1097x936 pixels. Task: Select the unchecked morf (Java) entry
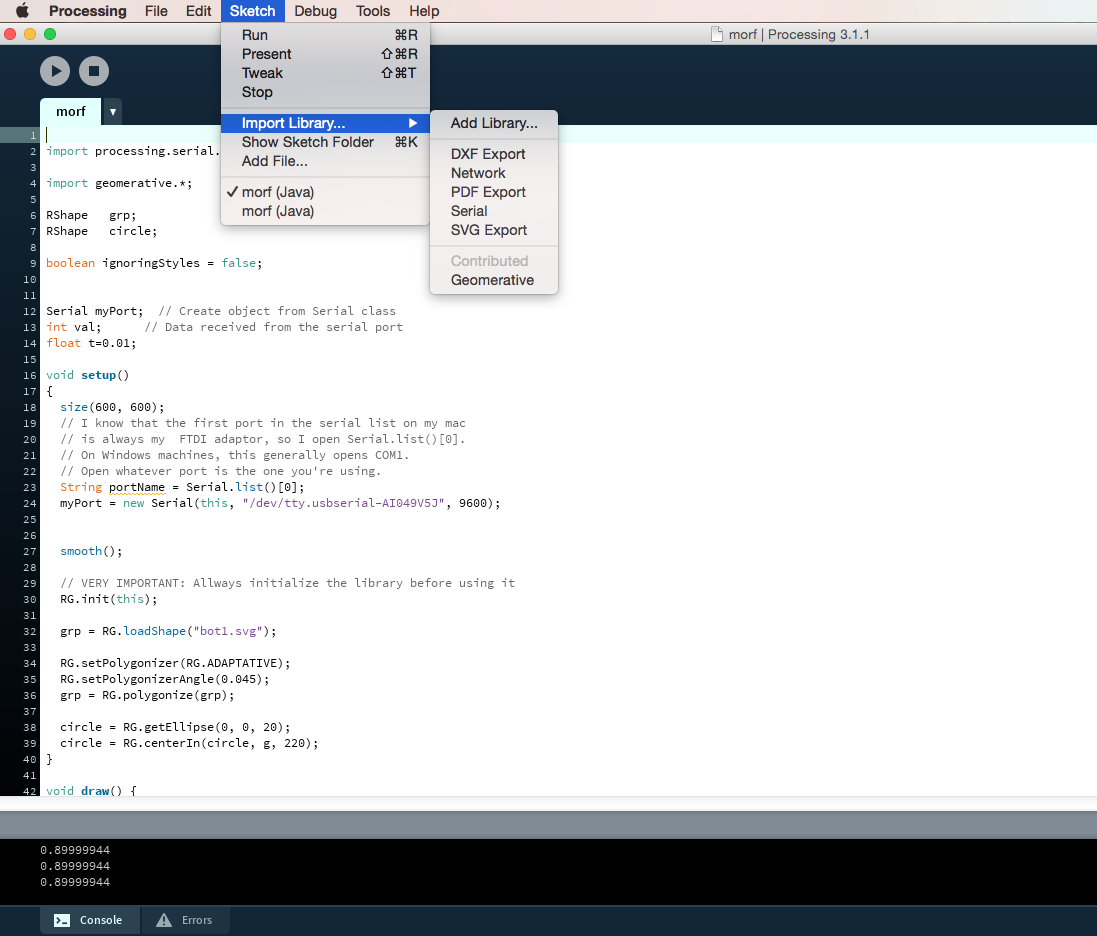pyautogui.click(x=325, y=211)
